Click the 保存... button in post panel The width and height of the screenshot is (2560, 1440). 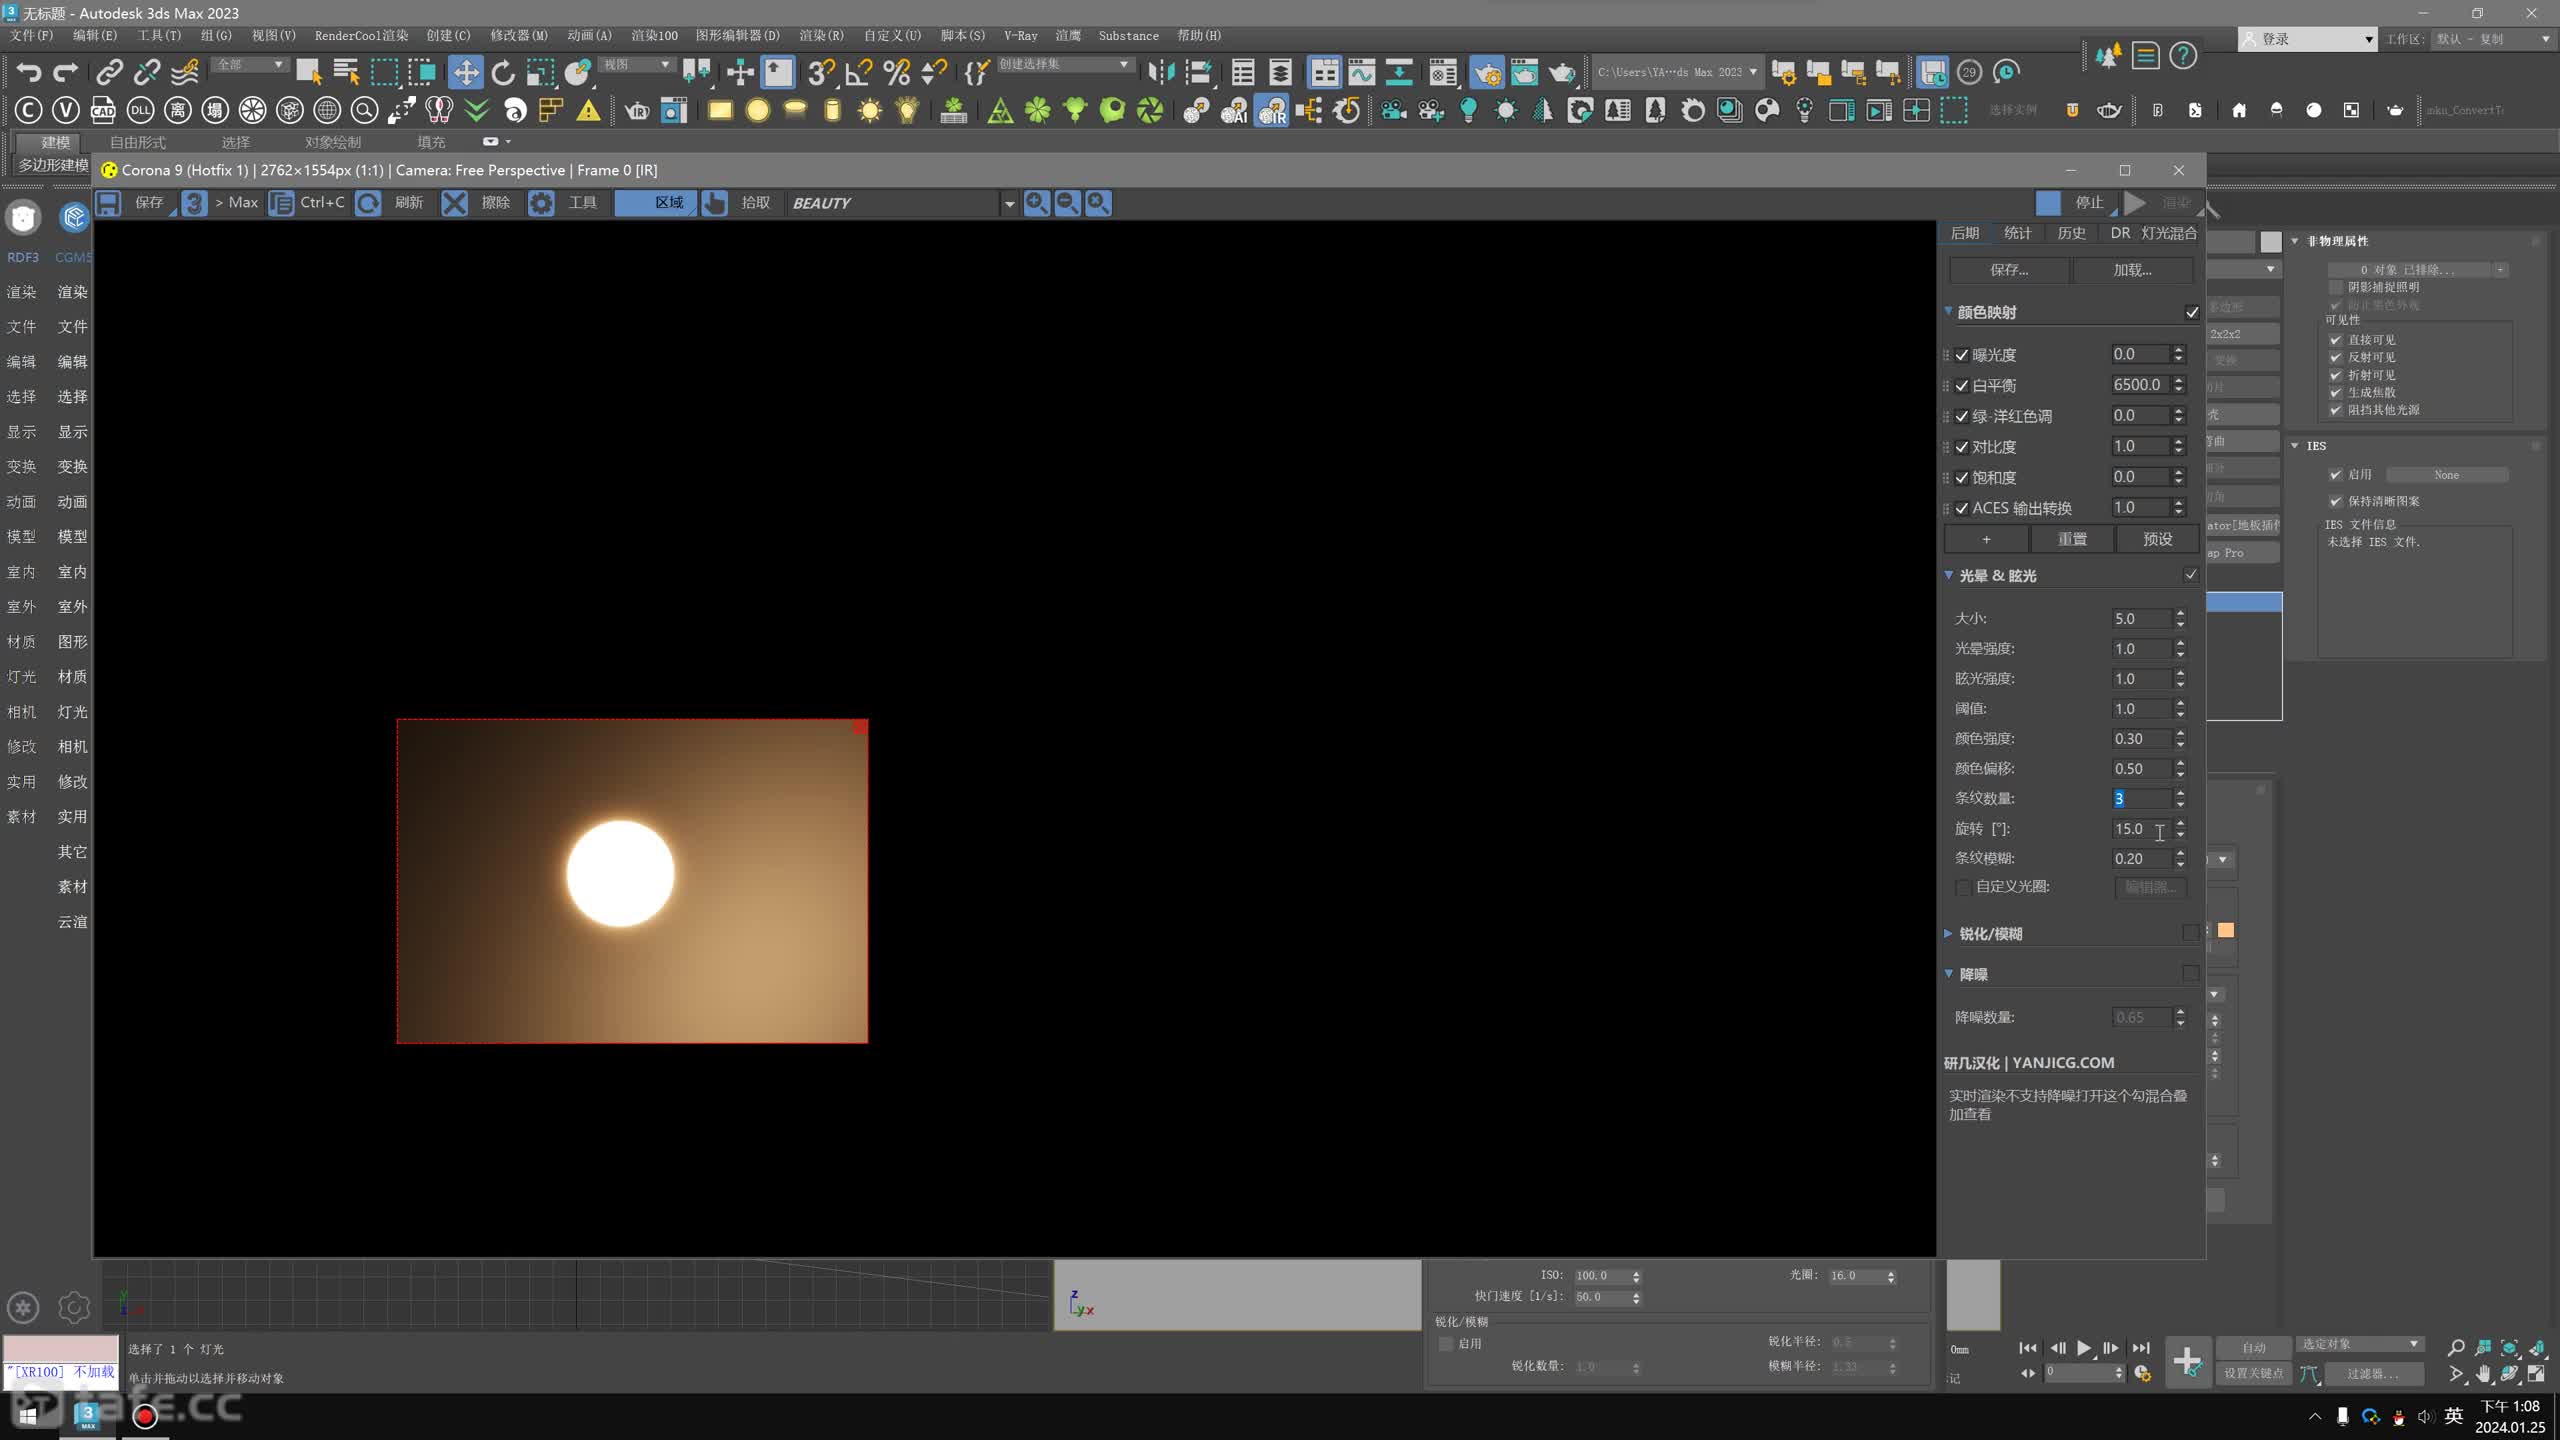(2009, 270)
